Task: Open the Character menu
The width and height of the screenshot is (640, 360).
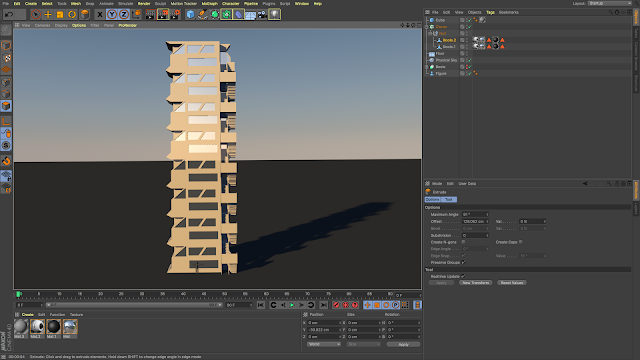Action: [231, 3]
